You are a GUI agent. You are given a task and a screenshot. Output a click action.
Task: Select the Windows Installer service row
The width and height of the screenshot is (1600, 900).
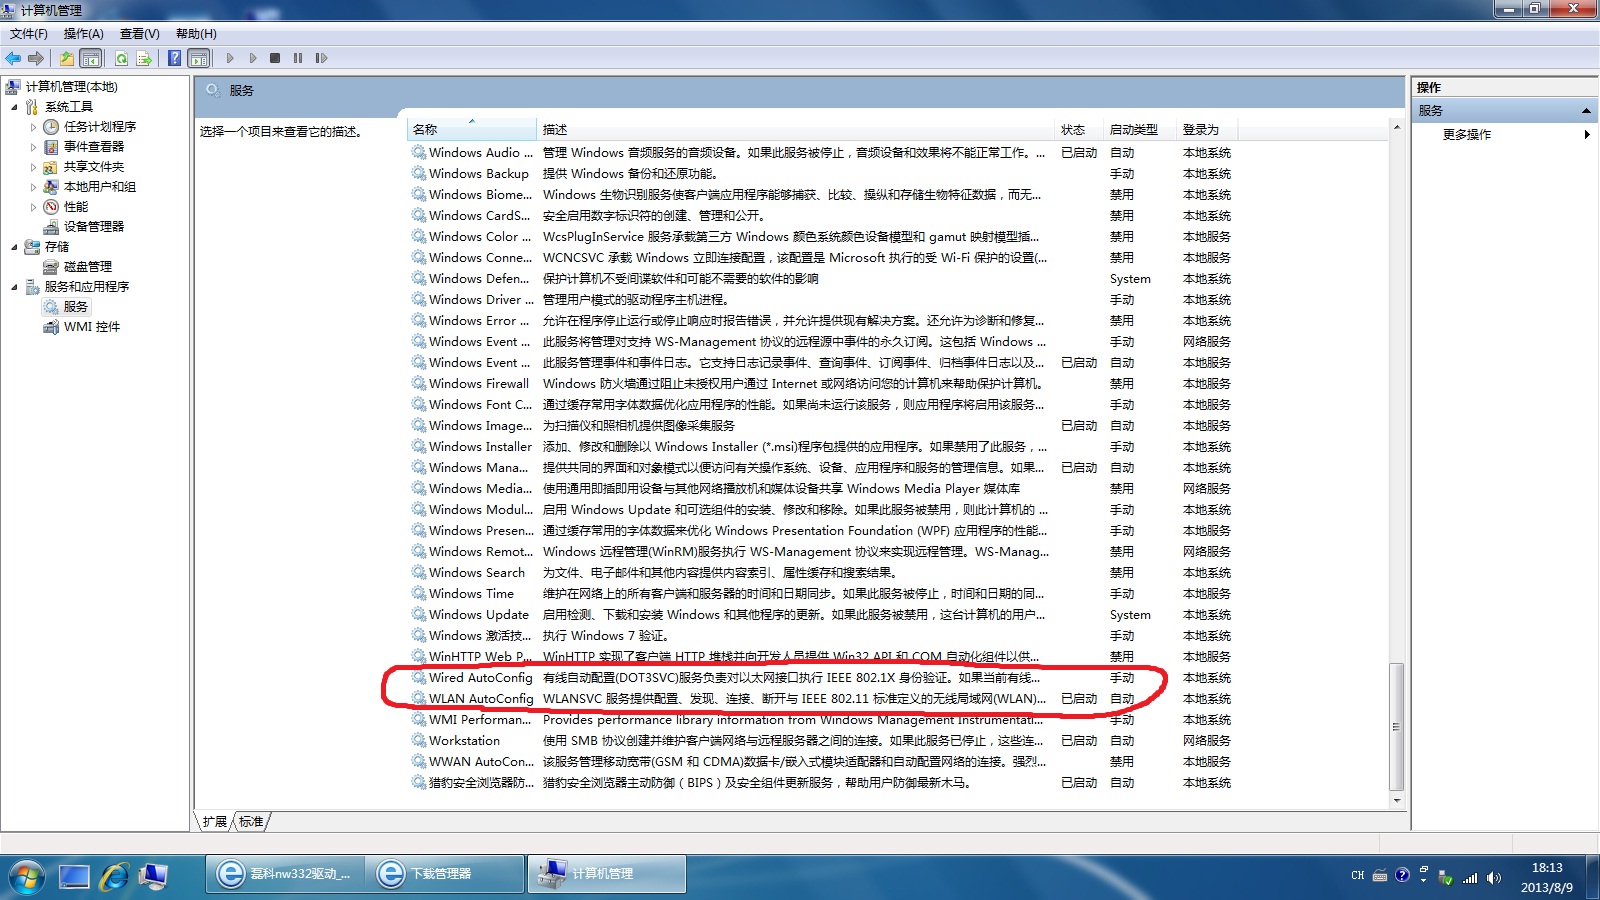point(822,447)
